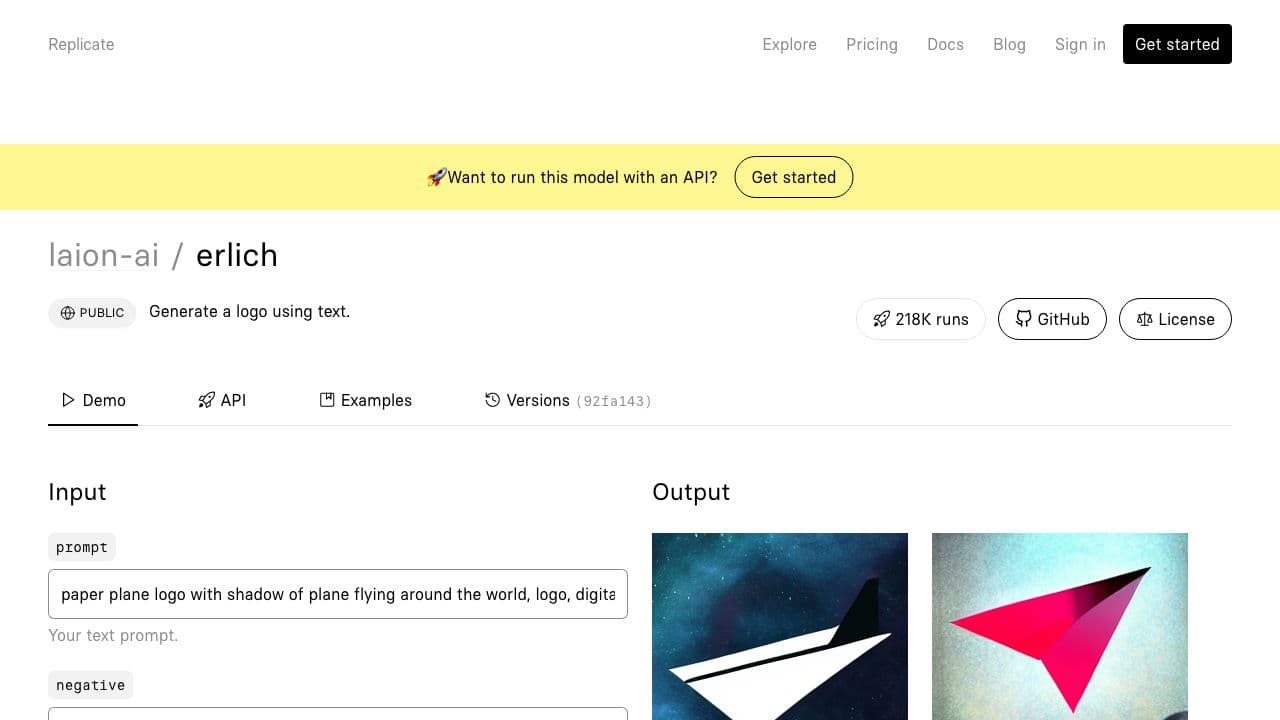The width and height of the screenshot is (1280, 720).
Task: Click the play icon on Demo tab
Action: 68,400
